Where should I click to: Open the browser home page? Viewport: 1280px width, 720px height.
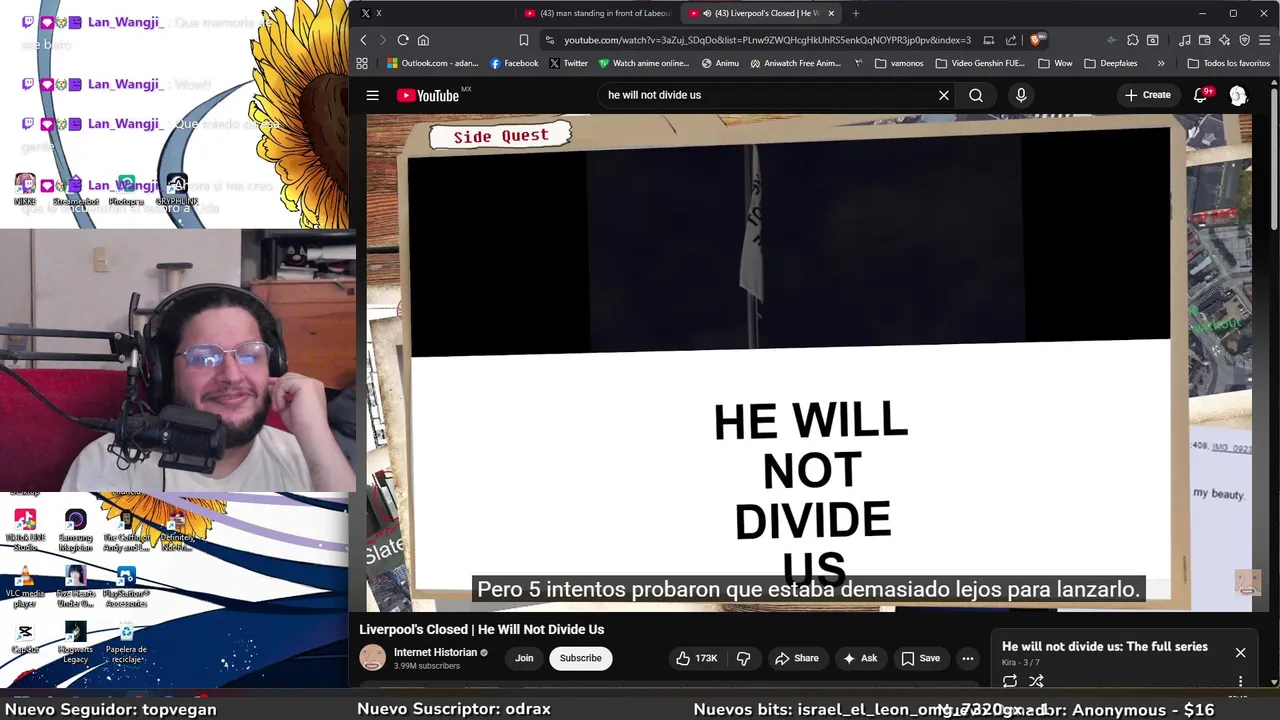[423, 40]
